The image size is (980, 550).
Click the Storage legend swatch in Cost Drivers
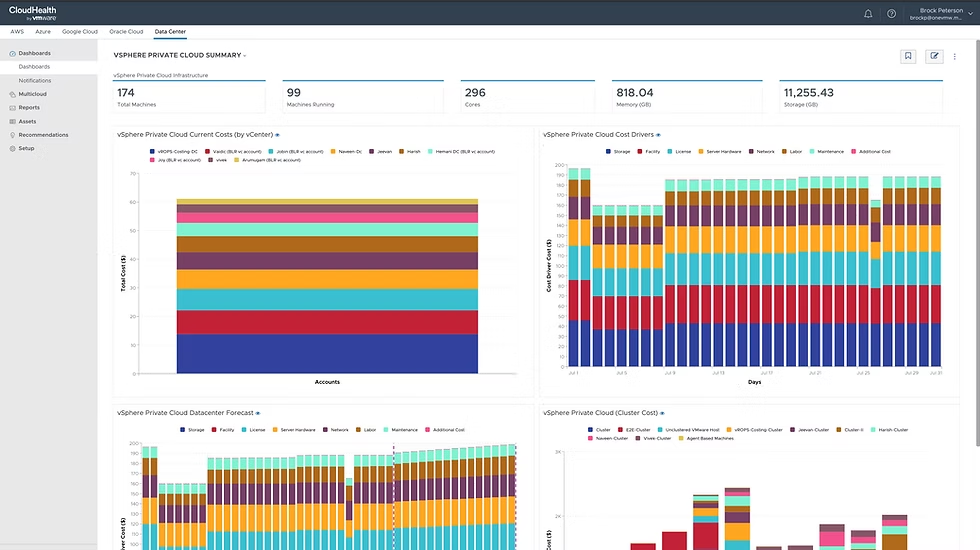(x=609, y=151)
